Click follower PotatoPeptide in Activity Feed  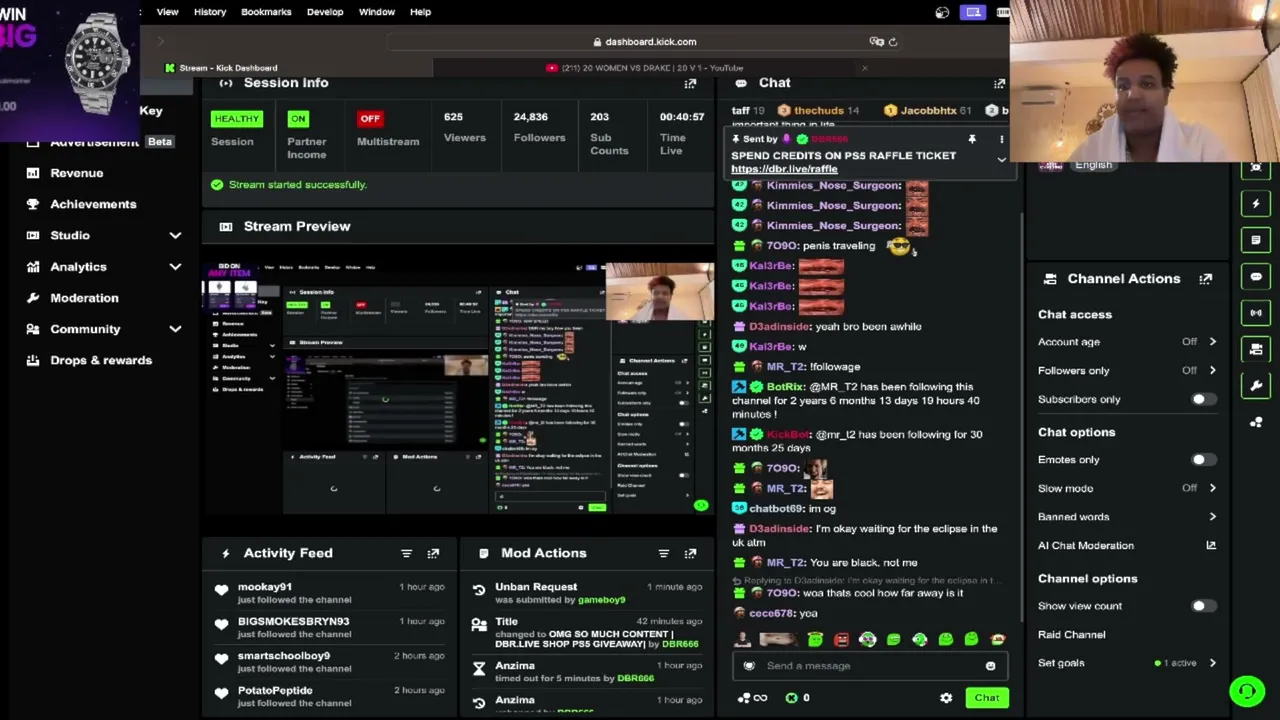tap(275, 690)
